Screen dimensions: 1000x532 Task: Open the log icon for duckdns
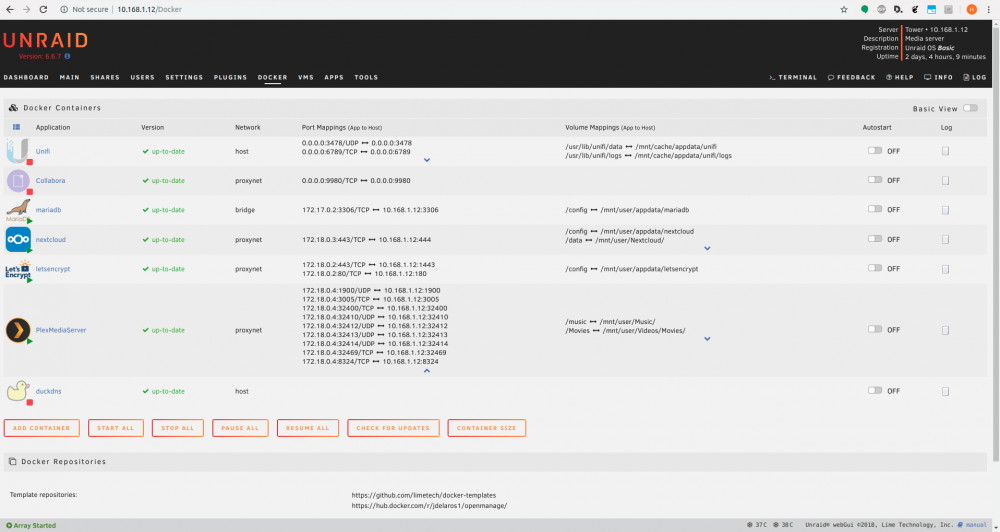pyautogui.click(x=945, y=391)
